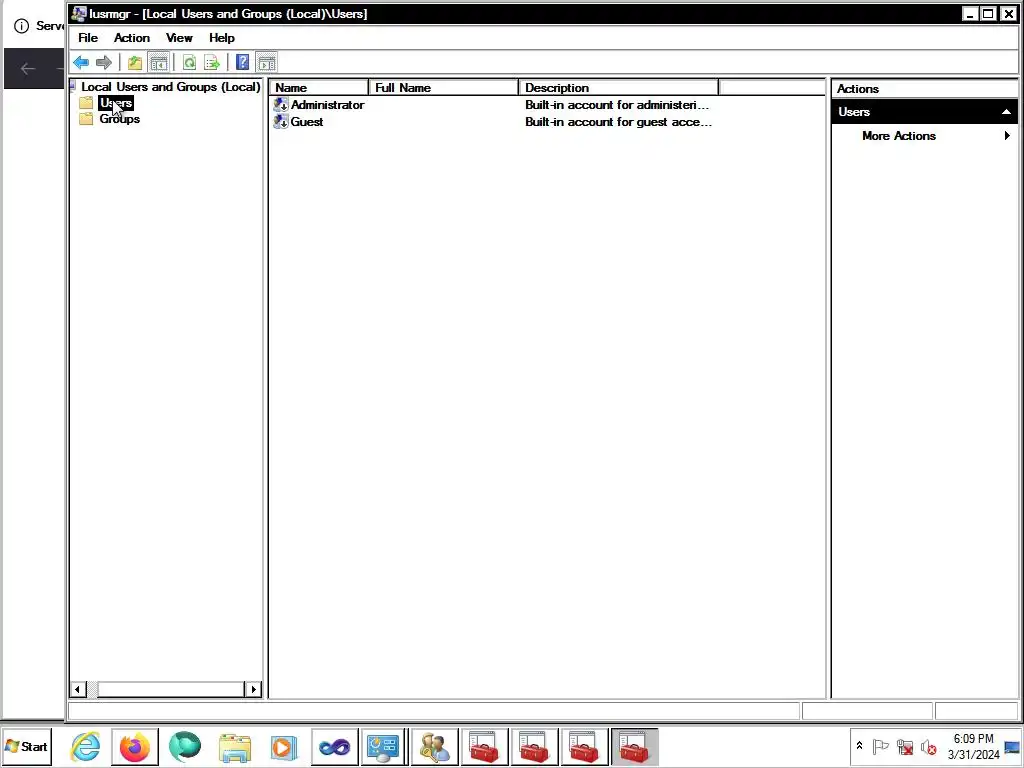Toggle Show/Hide Action Pane toolbar icon
The image size is (1024, 768).
click(266, 63)
